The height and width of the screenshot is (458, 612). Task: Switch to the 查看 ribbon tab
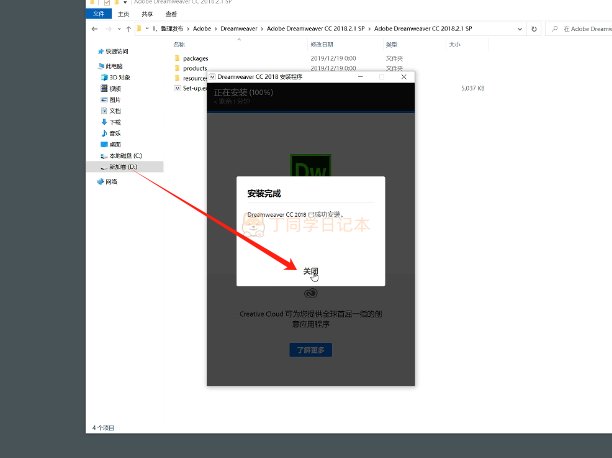tap(171, 14)
